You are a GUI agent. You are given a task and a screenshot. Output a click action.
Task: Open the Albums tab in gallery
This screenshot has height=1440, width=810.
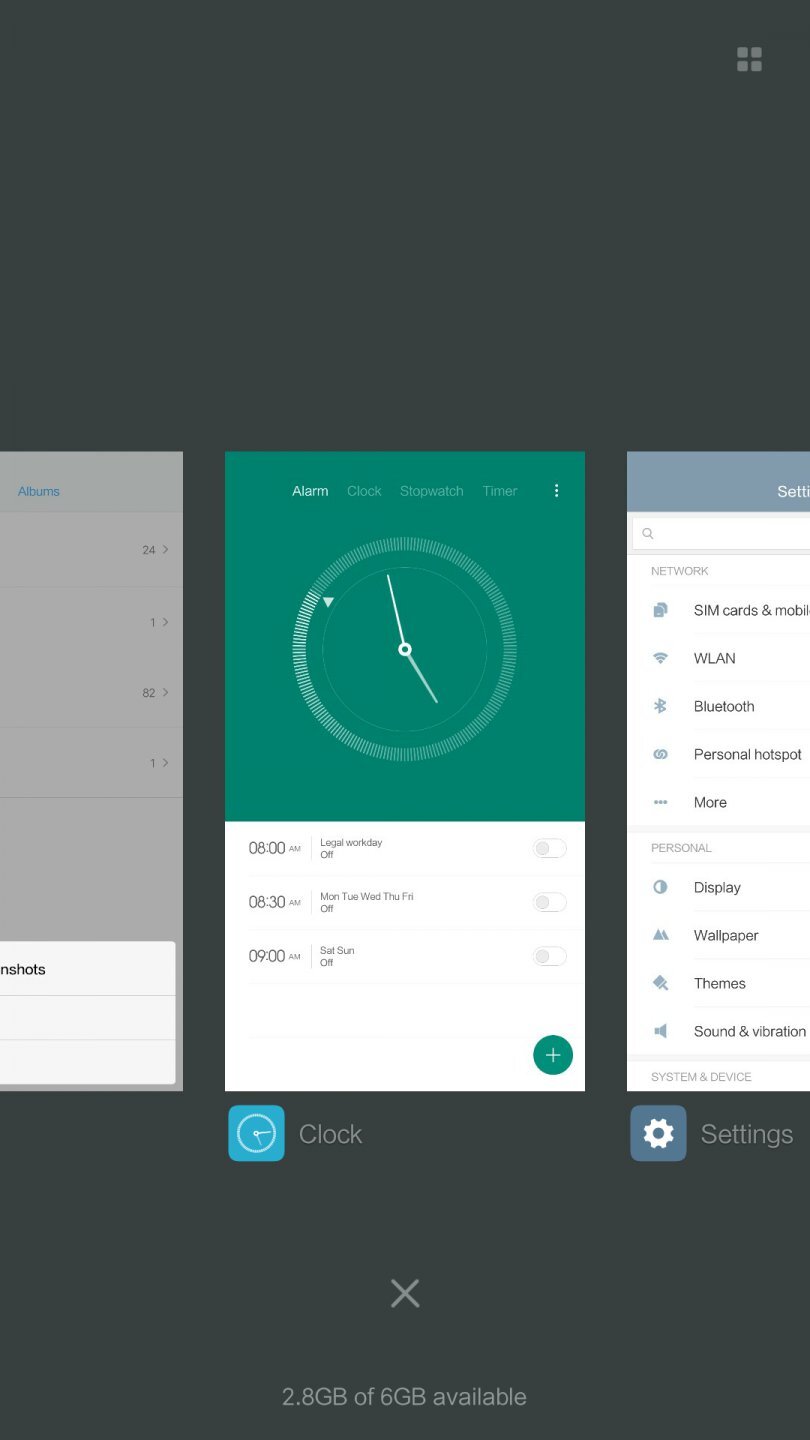39,491
